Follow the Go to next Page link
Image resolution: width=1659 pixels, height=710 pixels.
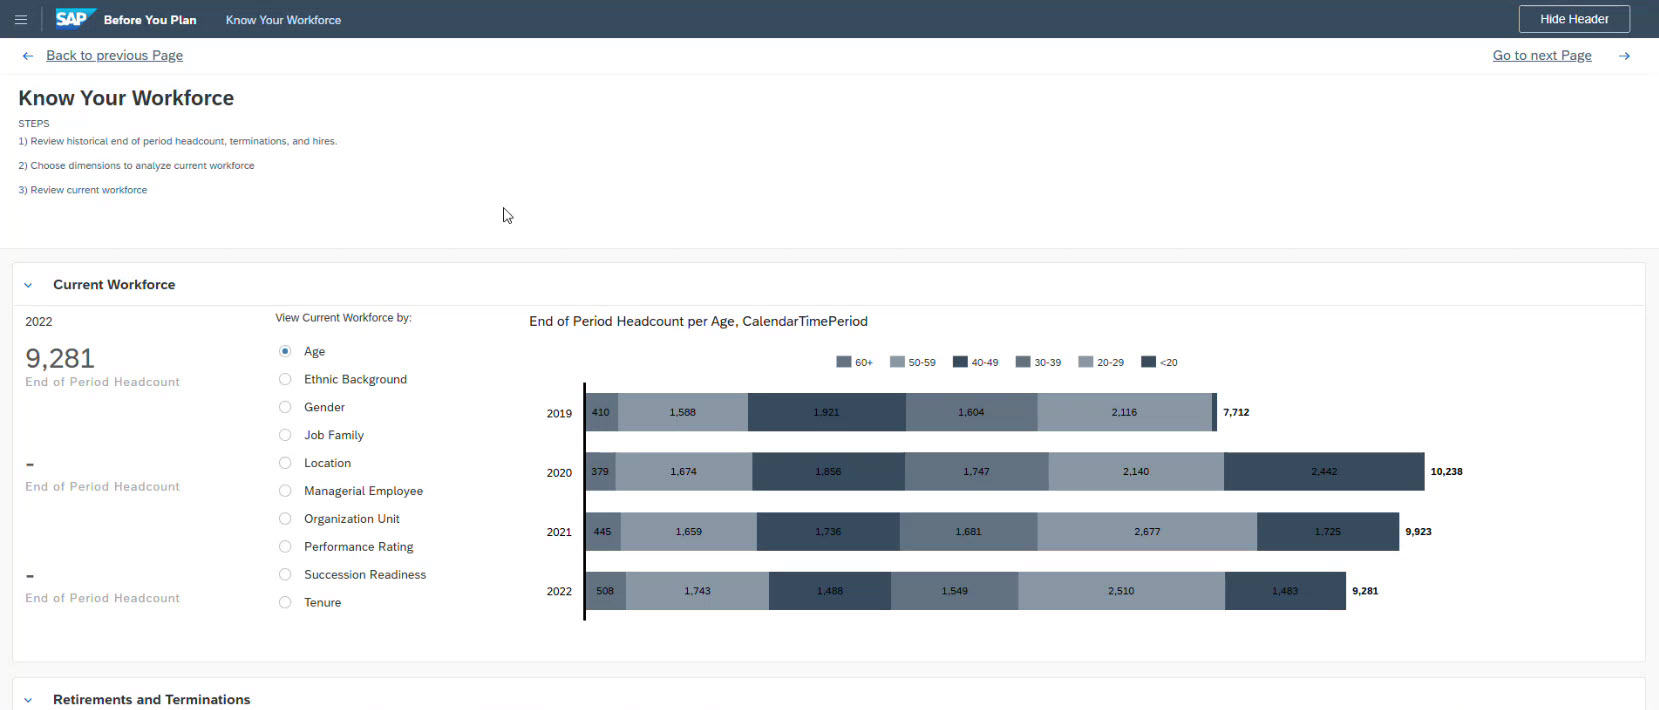point(1541,56)
